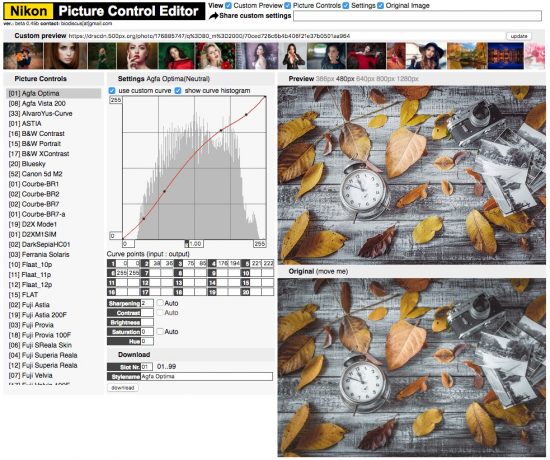
Task: Select the Canon 5d M2 preset
Action: (x=35, y=174)
